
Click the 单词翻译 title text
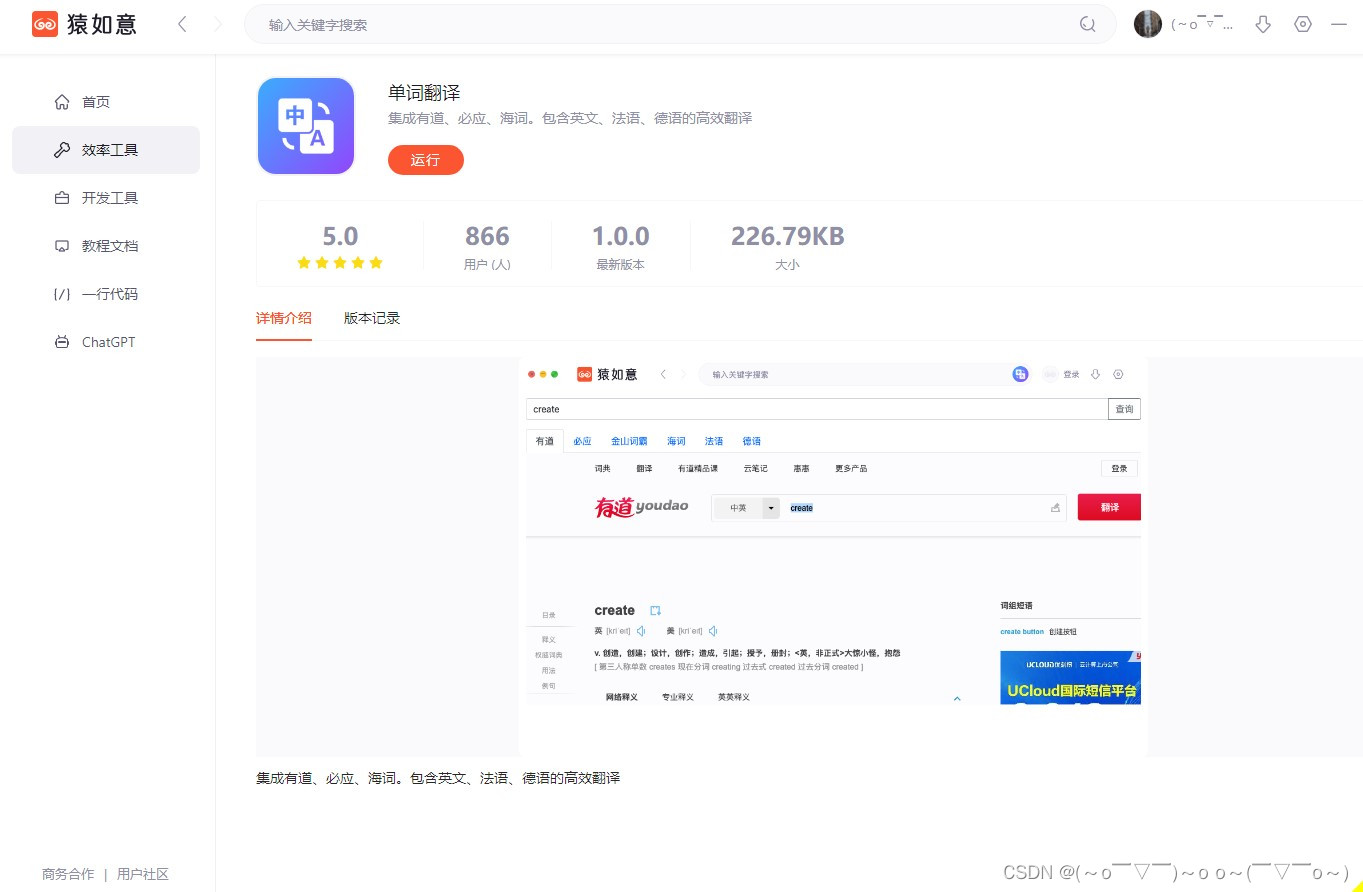pyautogui.click(x=424, y=93)
